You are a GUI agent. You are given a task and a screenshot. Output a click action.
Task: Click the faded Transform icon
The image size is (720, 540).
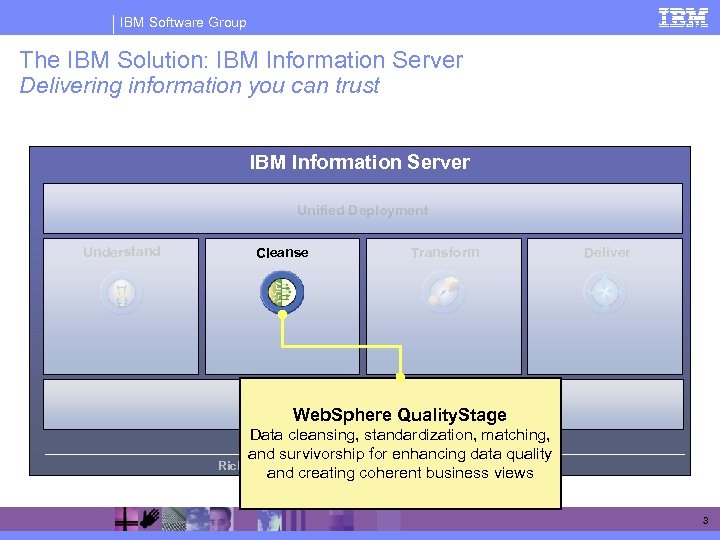pyautogui.click(x=444, y=292)
